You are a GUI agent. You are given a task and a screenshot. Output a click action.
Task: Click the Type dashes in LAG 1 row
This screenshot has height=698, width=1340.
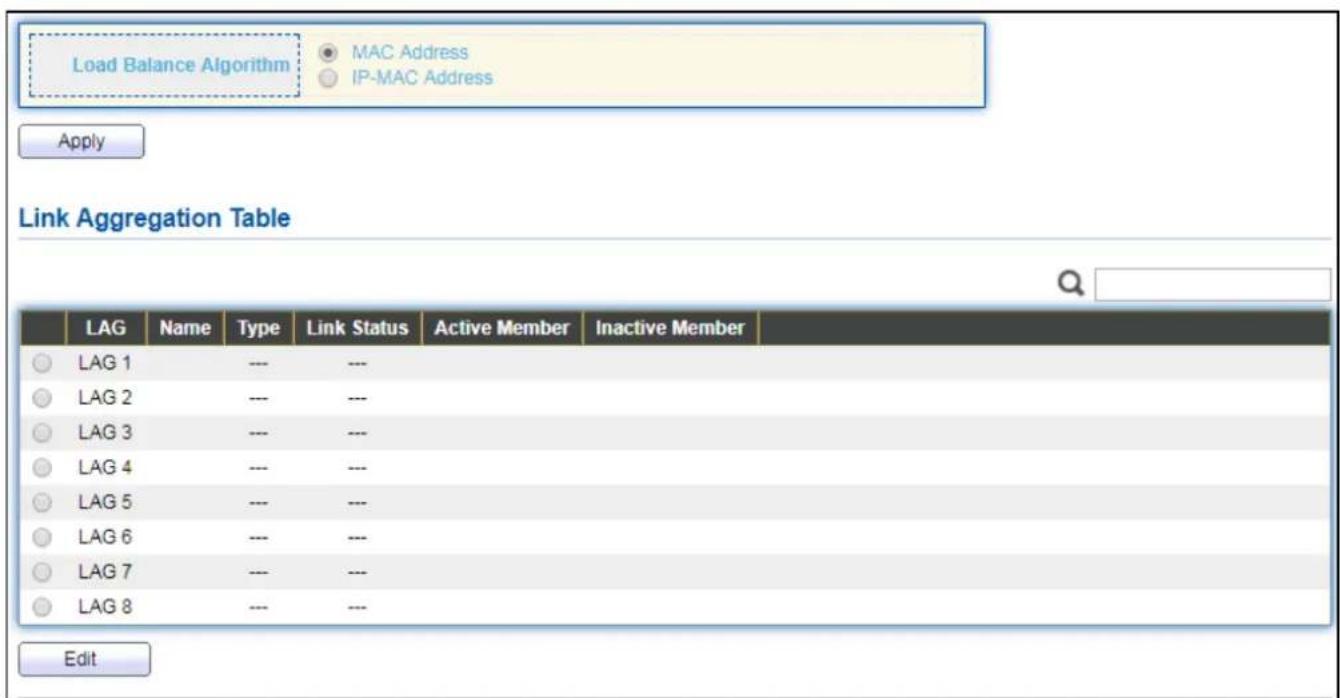click(260, 365)
